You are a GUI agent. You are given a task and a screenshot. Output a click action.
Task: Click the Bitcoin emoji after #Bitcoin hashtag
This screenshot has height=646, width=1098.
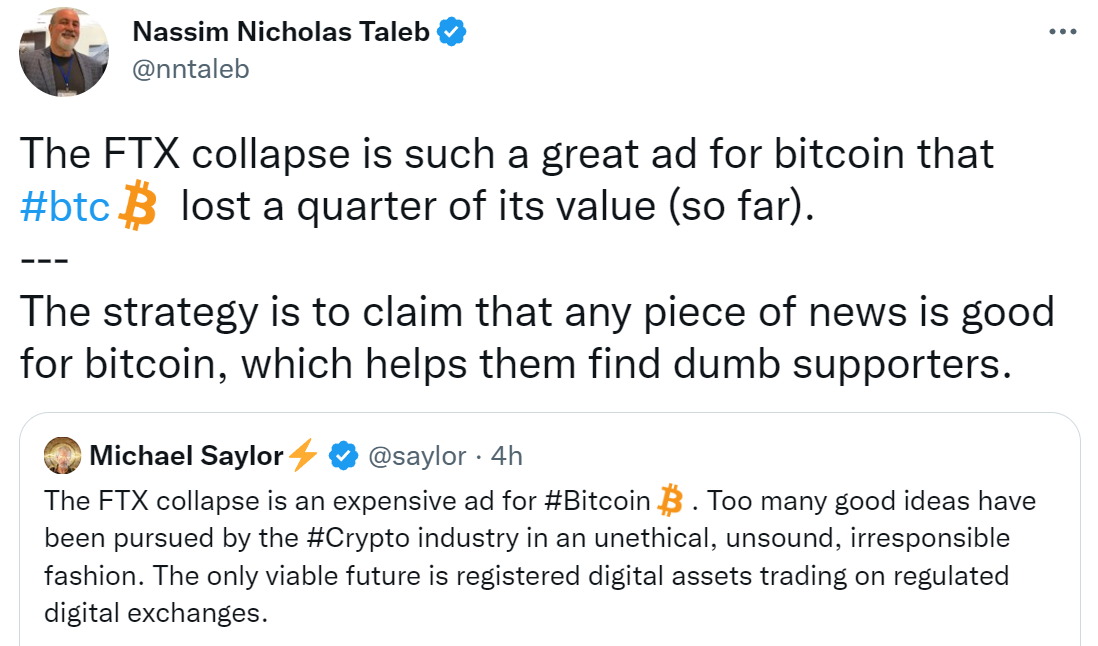(670, 498)
